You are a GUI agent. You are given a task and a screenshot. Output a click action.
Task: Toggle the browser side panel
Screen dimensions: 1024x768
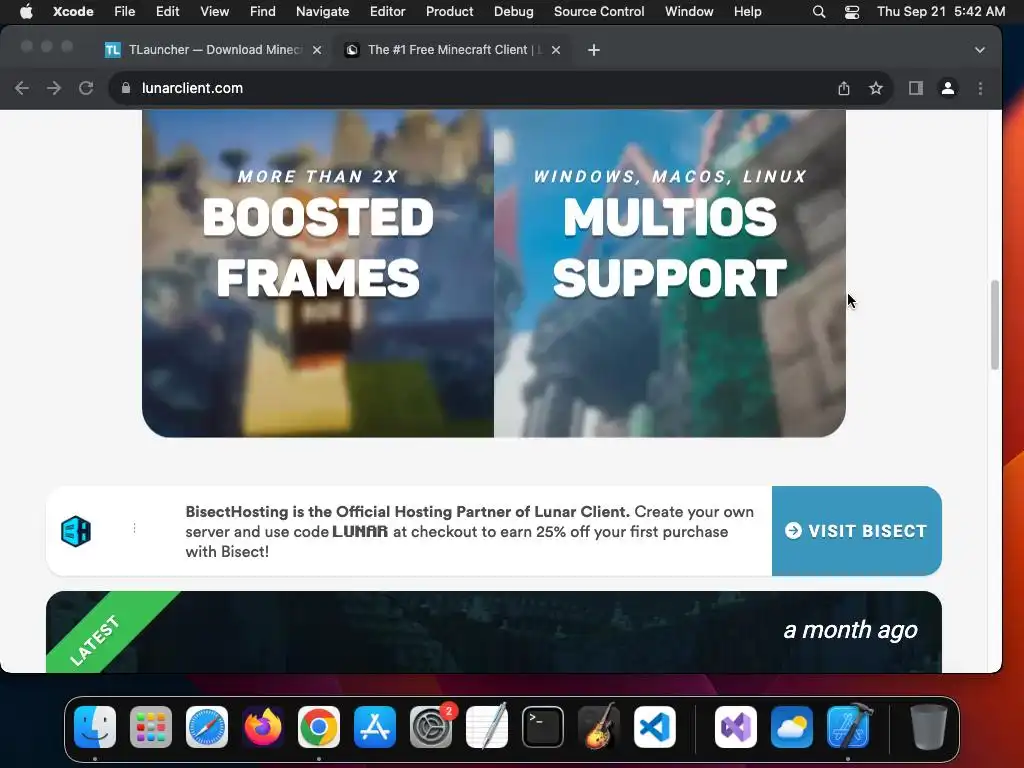pos(916,88)
